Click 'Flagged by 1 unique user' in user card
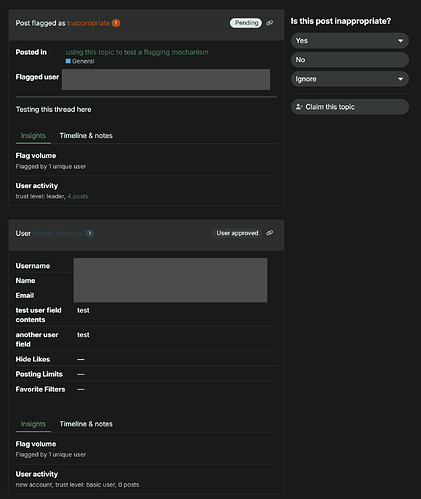The height and width of the screenshot is (499, 421). 51,455
